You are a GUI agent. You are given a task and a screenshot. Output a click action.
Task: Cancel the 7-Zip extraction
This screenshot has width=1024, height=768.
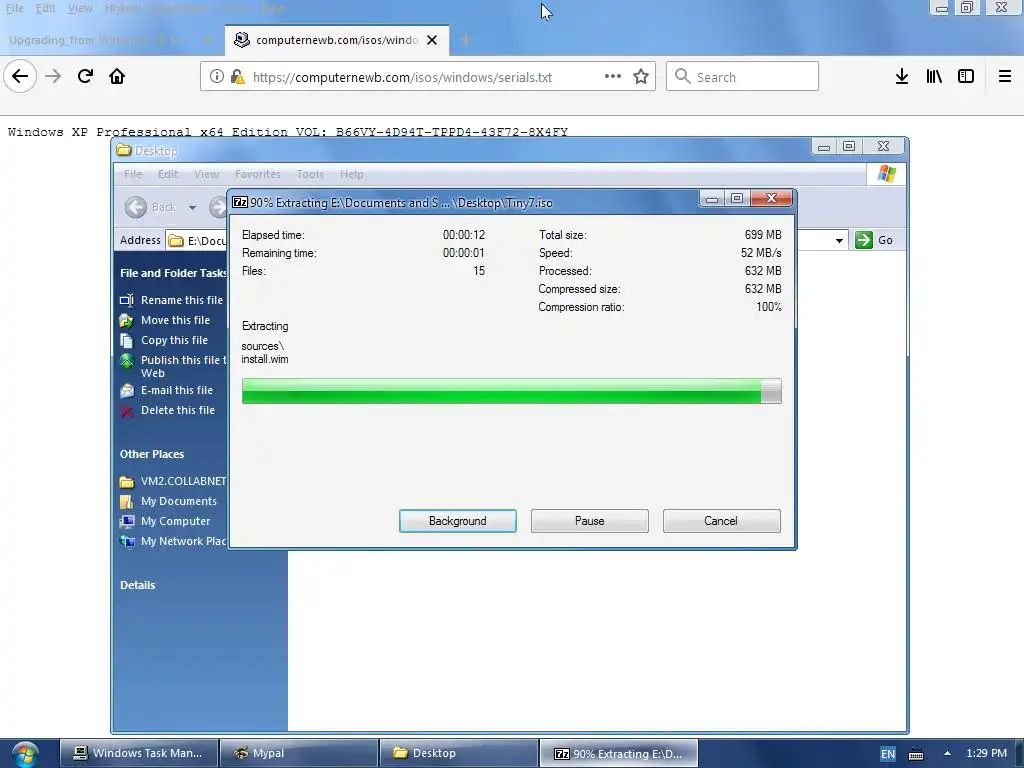[721, 520]
